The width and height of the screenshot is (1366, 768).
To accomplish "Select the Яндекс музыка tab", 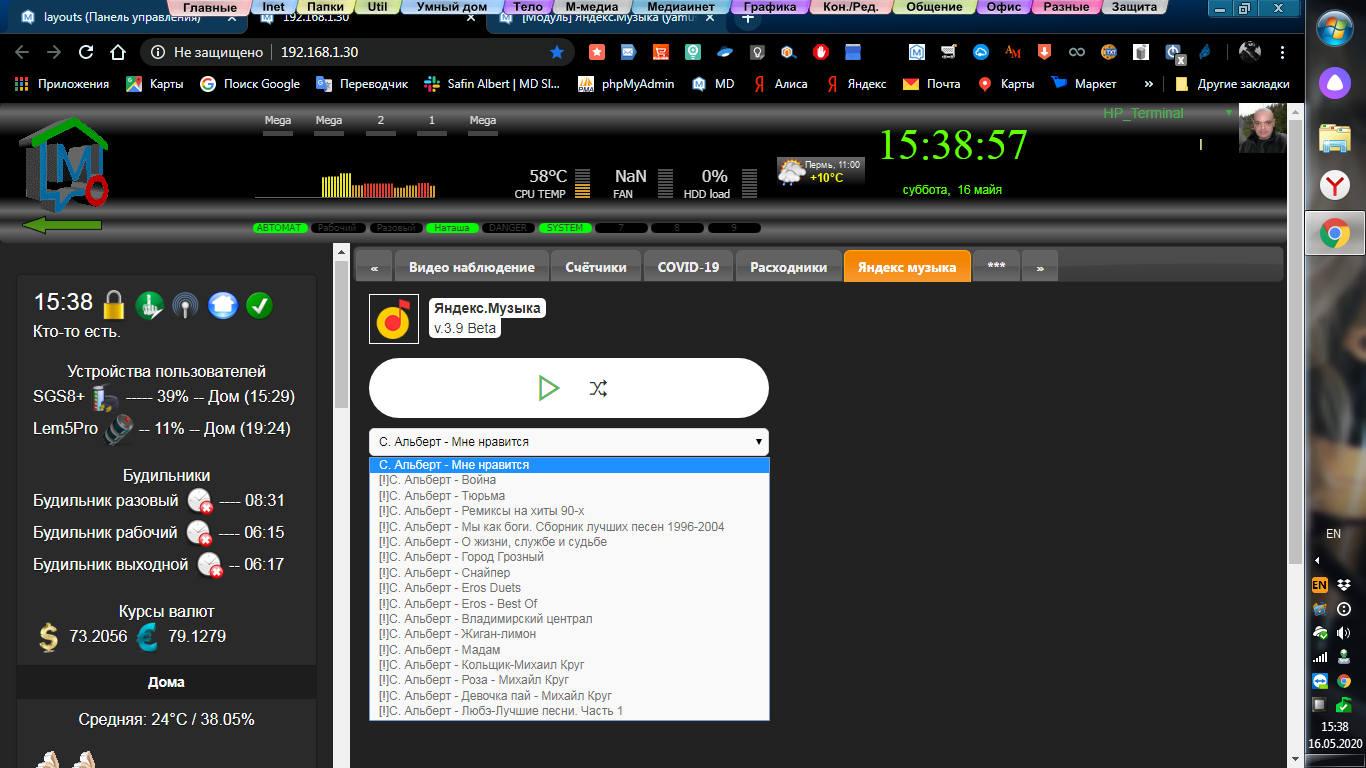I will 907,267.
